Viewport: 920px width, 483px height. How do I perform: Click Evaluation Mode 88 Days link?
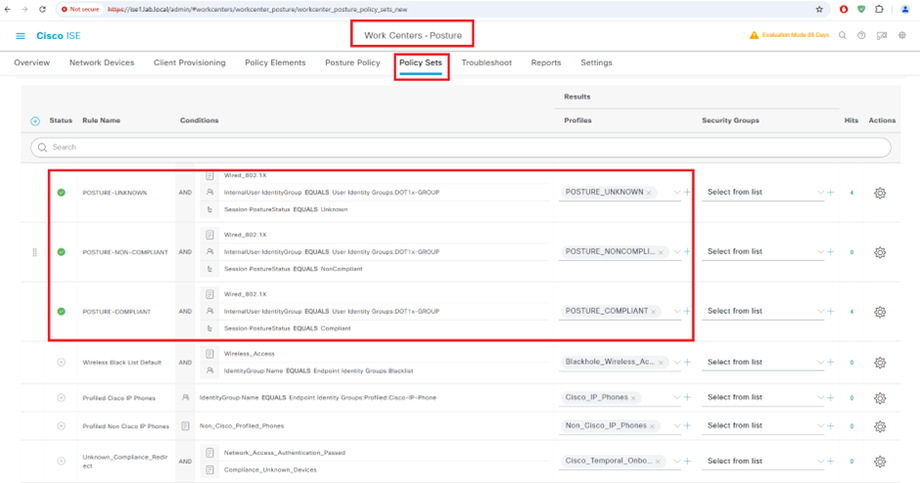(795, 35)
